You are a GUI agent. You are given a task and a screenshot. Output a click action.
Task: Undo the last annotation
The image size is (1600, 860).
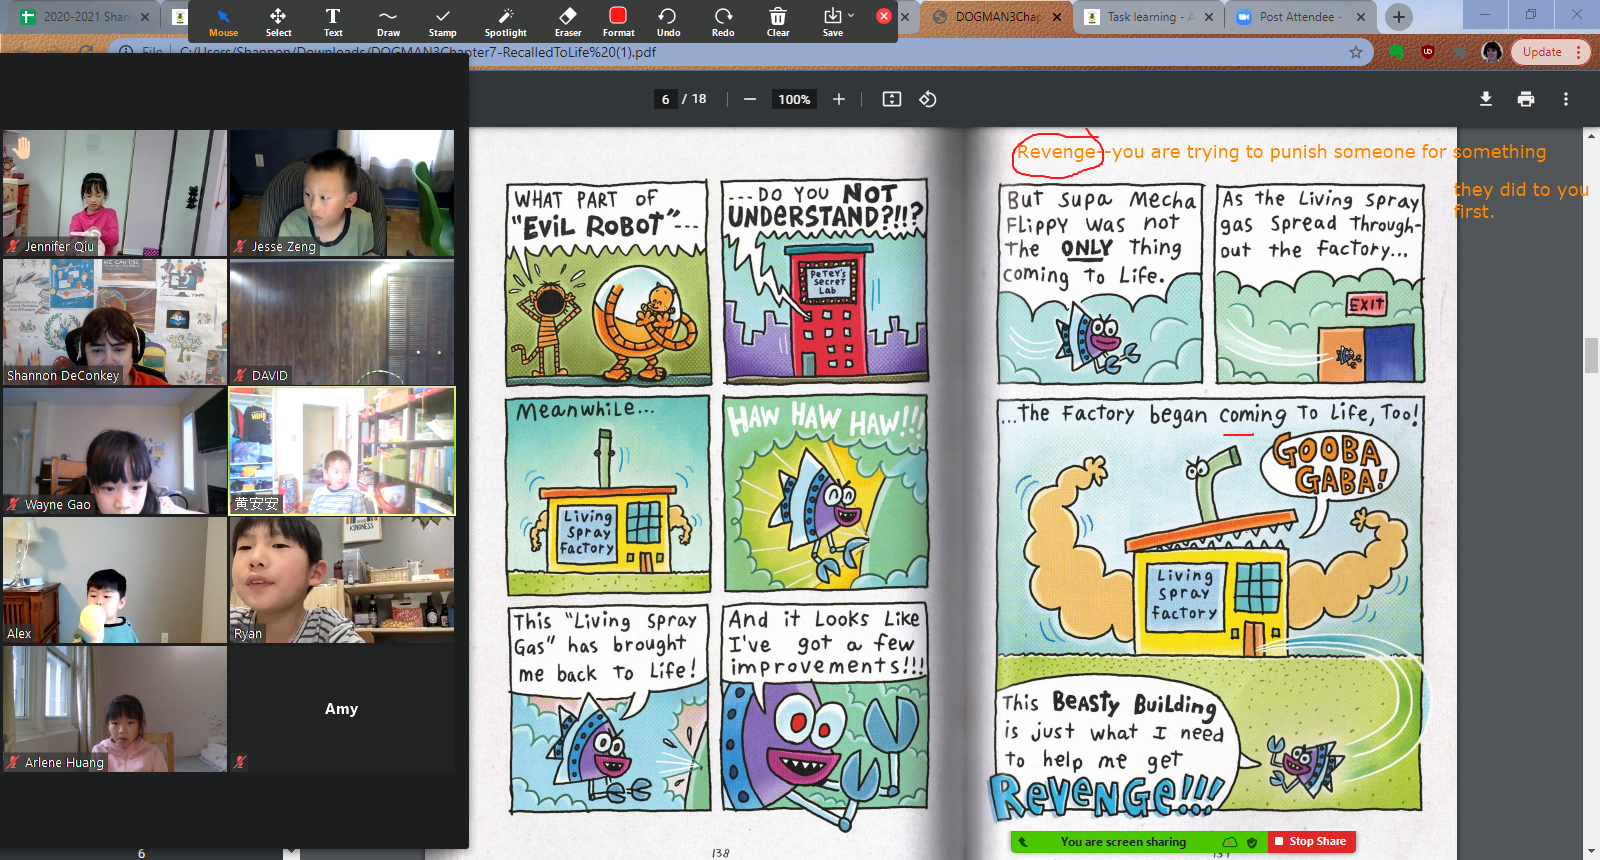668,21
